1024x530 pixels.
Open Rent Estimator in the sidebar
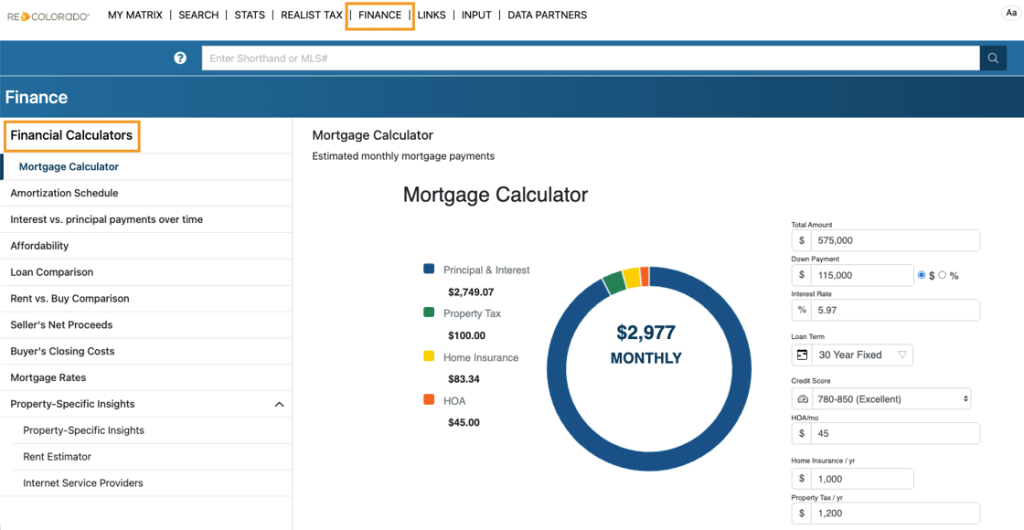click(57, 457)
